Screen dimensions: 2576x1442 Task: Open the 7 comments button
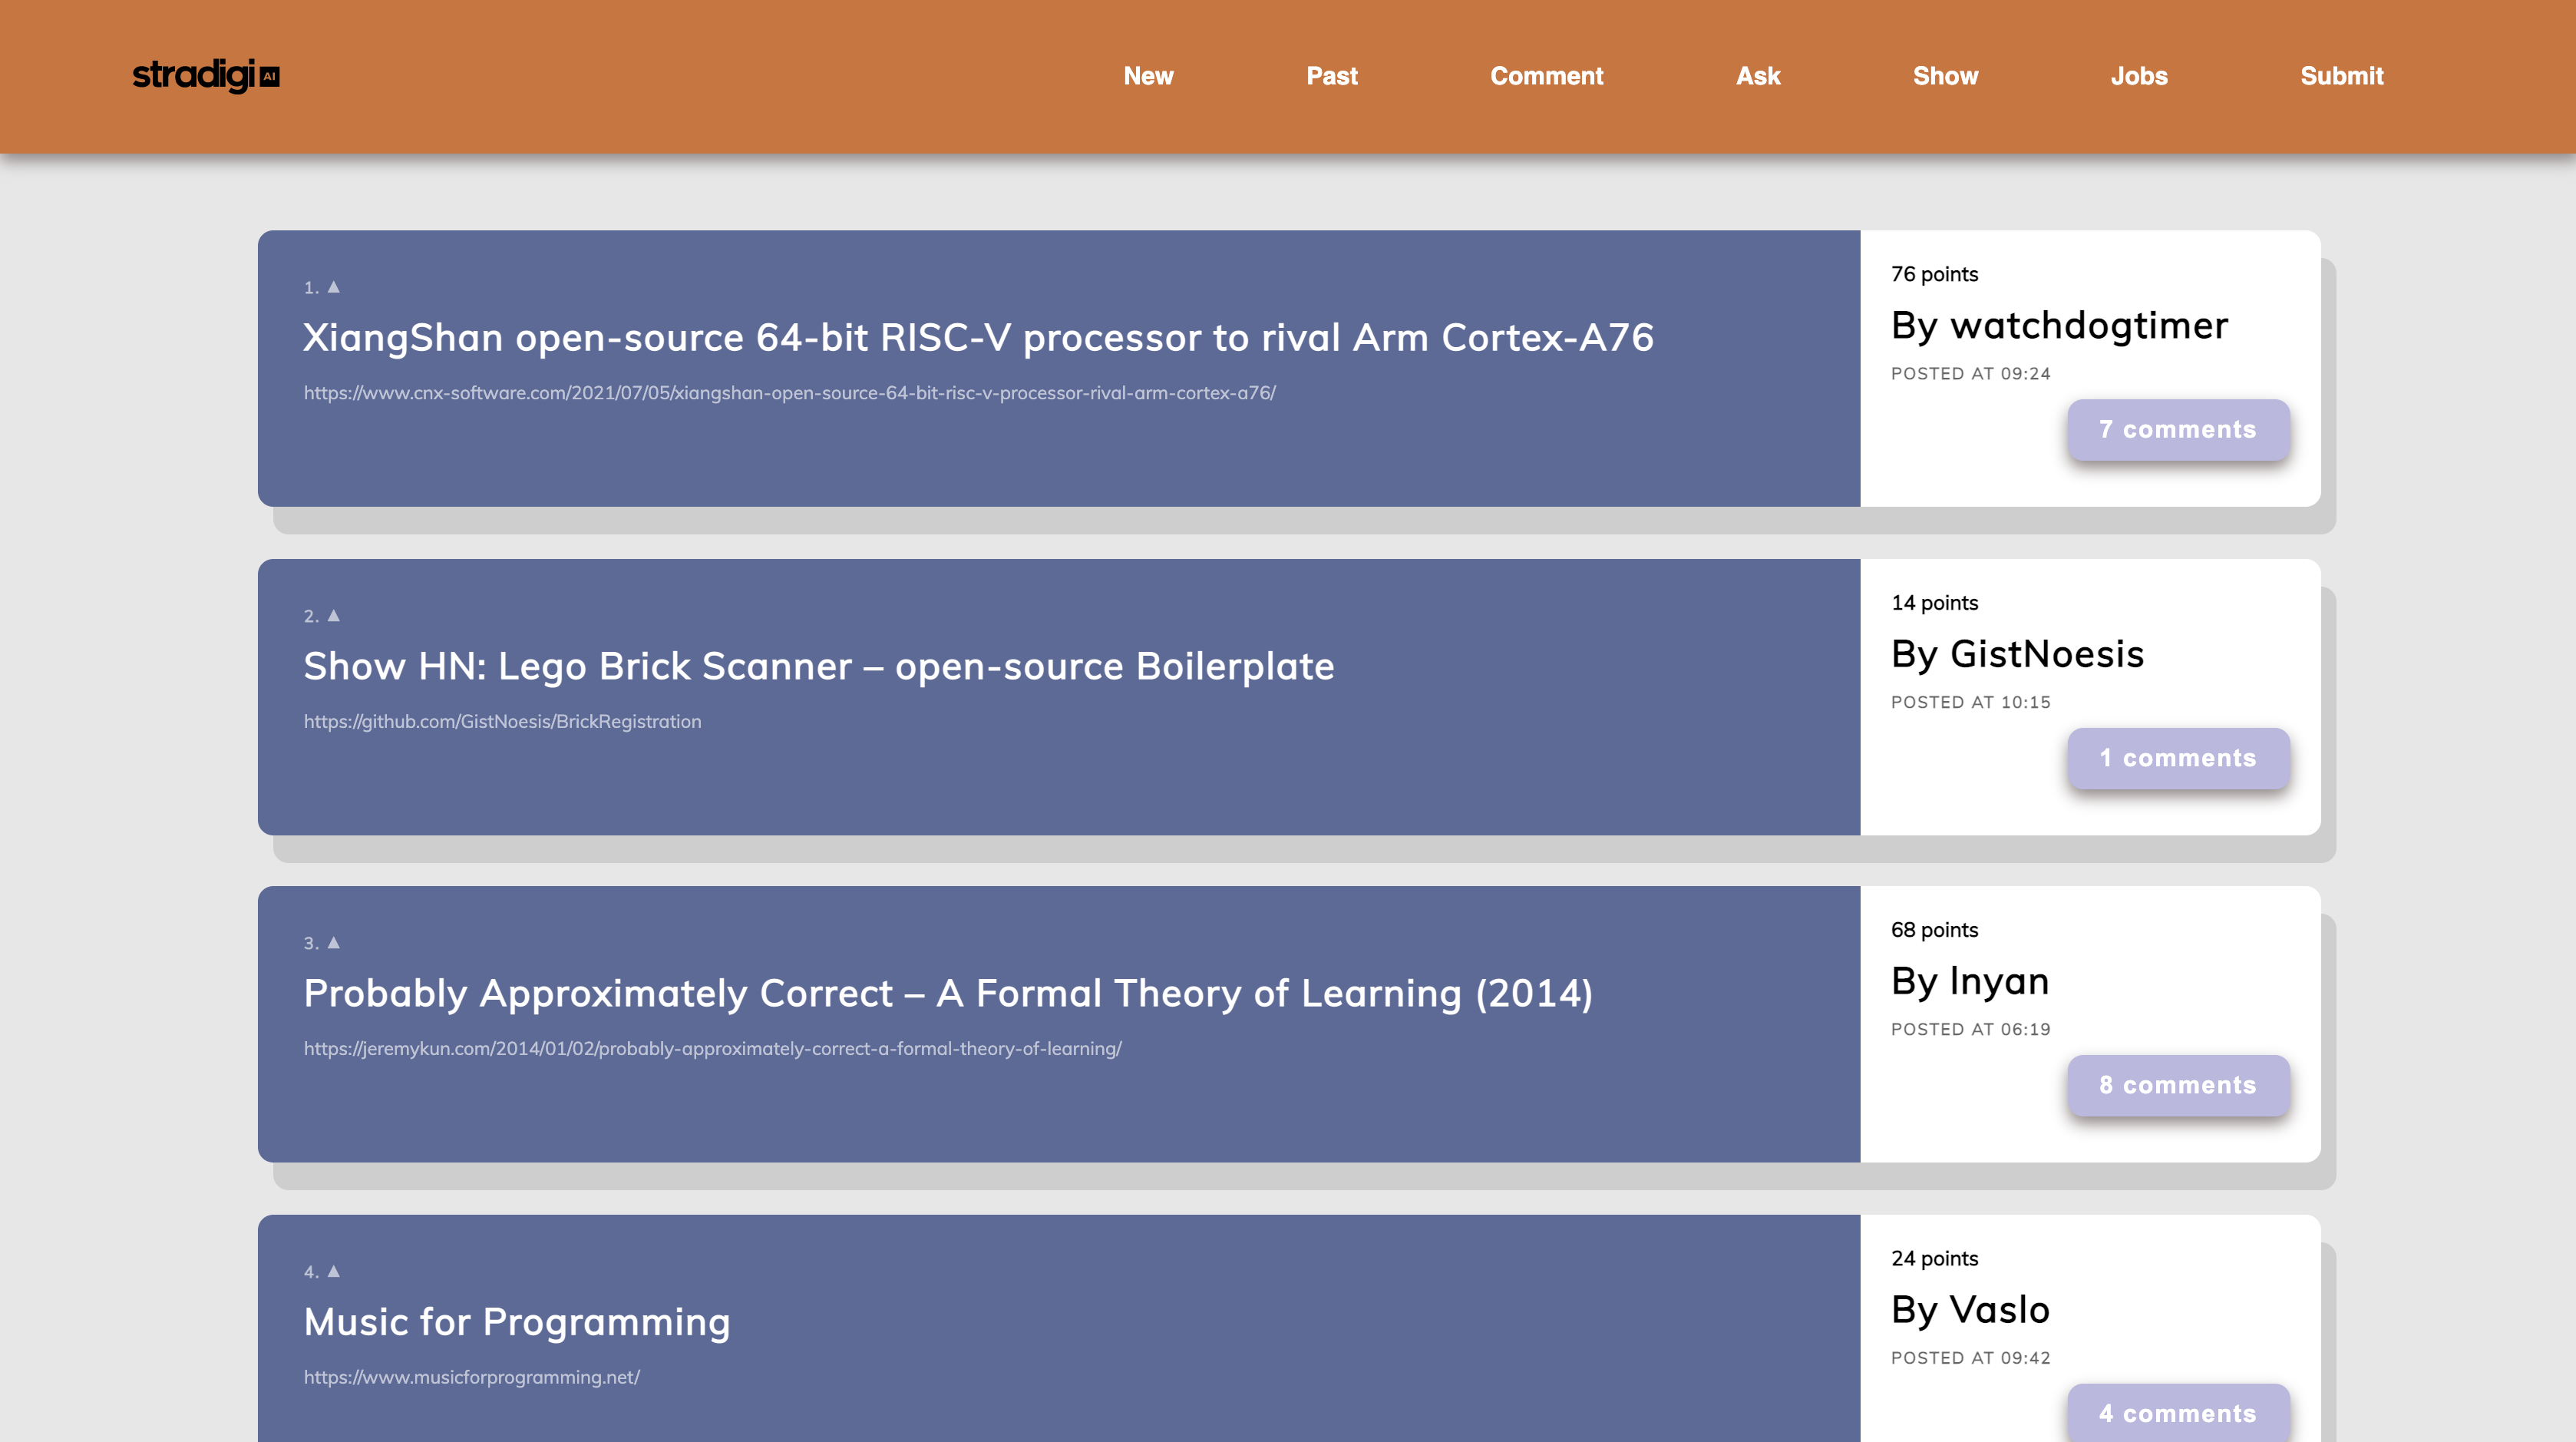click(2177, 430)
